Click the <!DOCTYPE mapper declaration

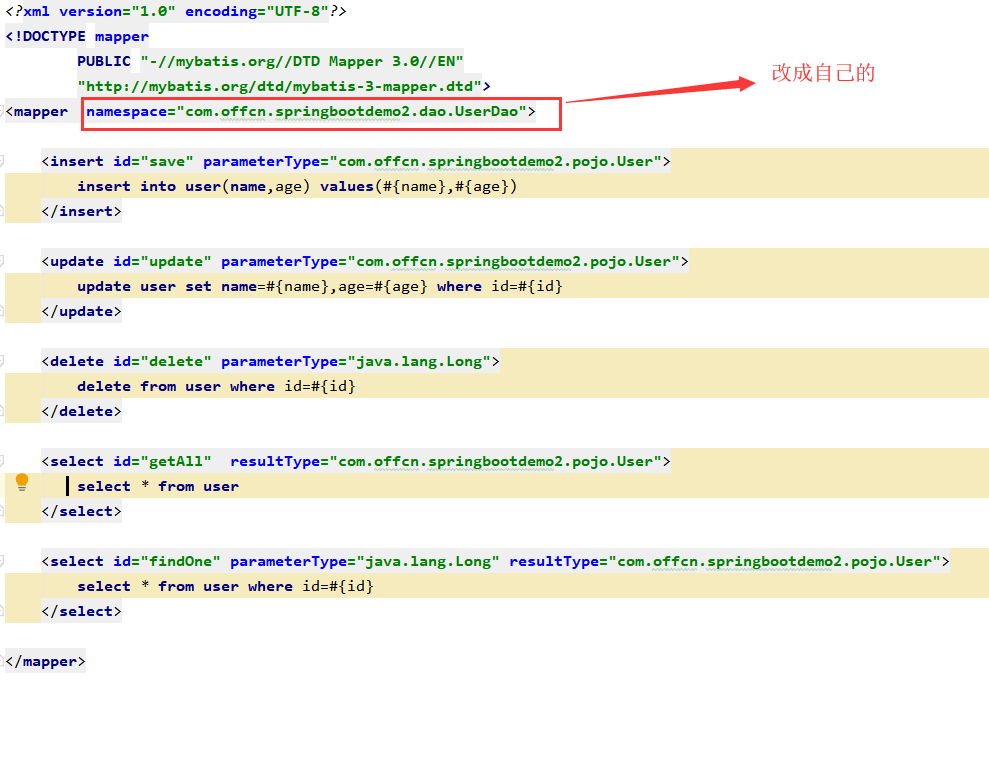click(77, 37)
